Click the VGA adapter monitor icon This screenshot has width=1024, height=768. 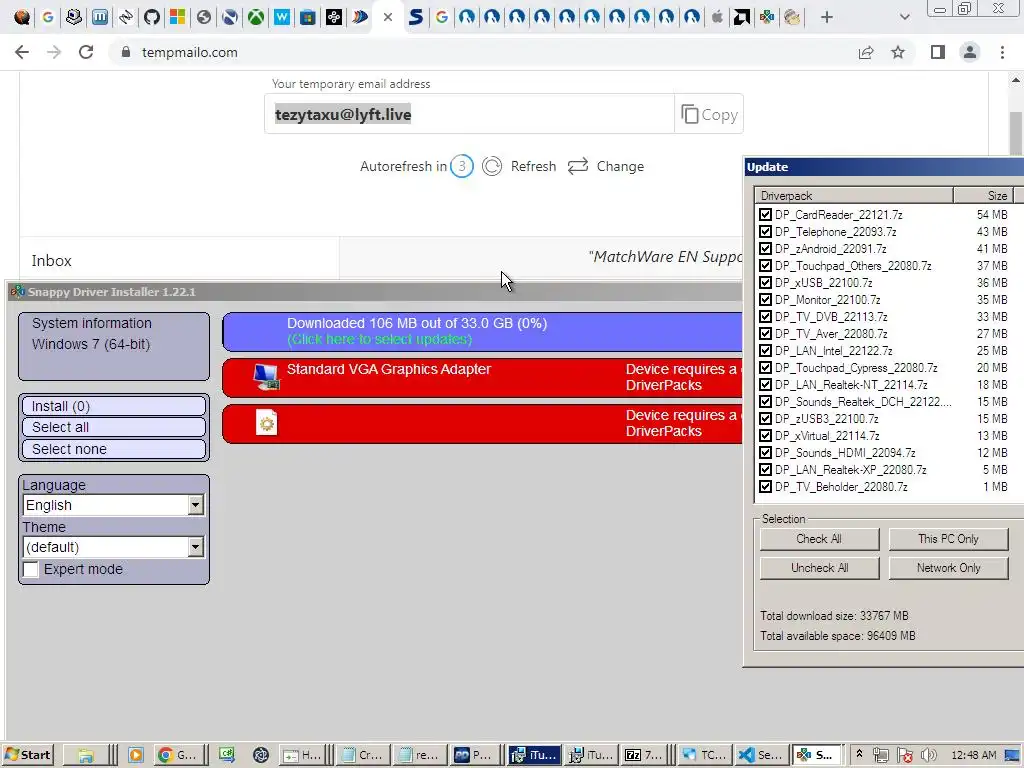coord(266,377)
